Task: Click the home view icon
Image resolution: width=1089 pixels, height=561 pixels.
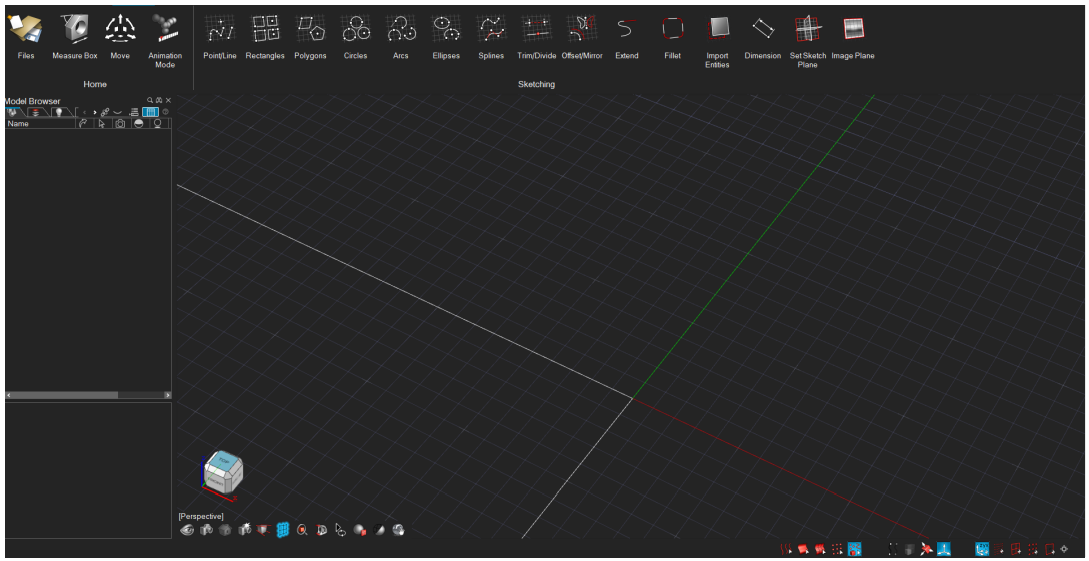Action: click(x=225, y=530)
